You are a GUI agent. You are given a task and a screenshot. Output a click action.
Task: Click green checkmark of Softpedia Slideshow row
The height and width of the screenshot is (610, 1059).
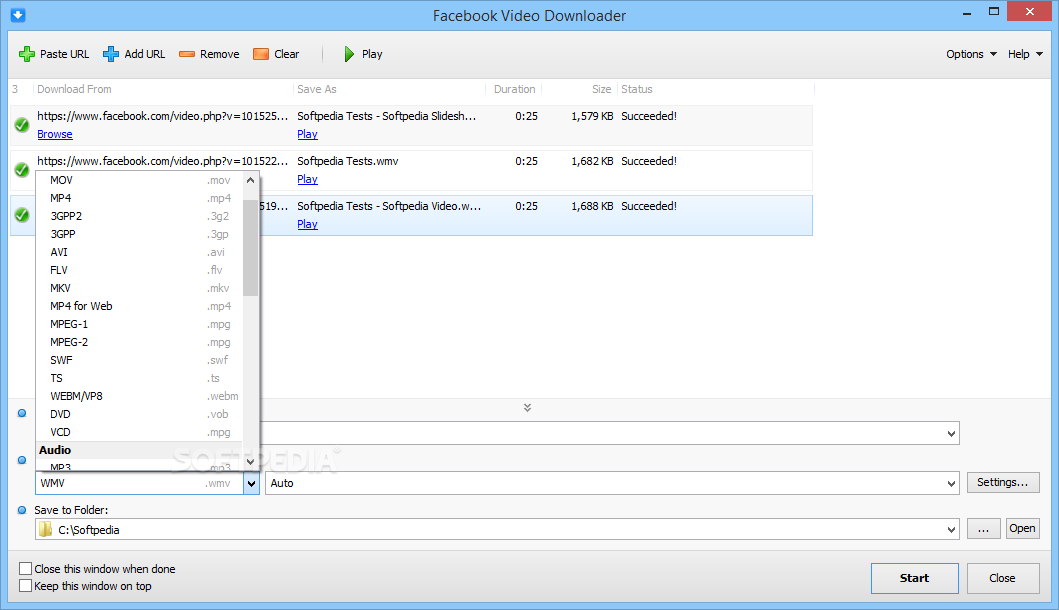(22, 125)
